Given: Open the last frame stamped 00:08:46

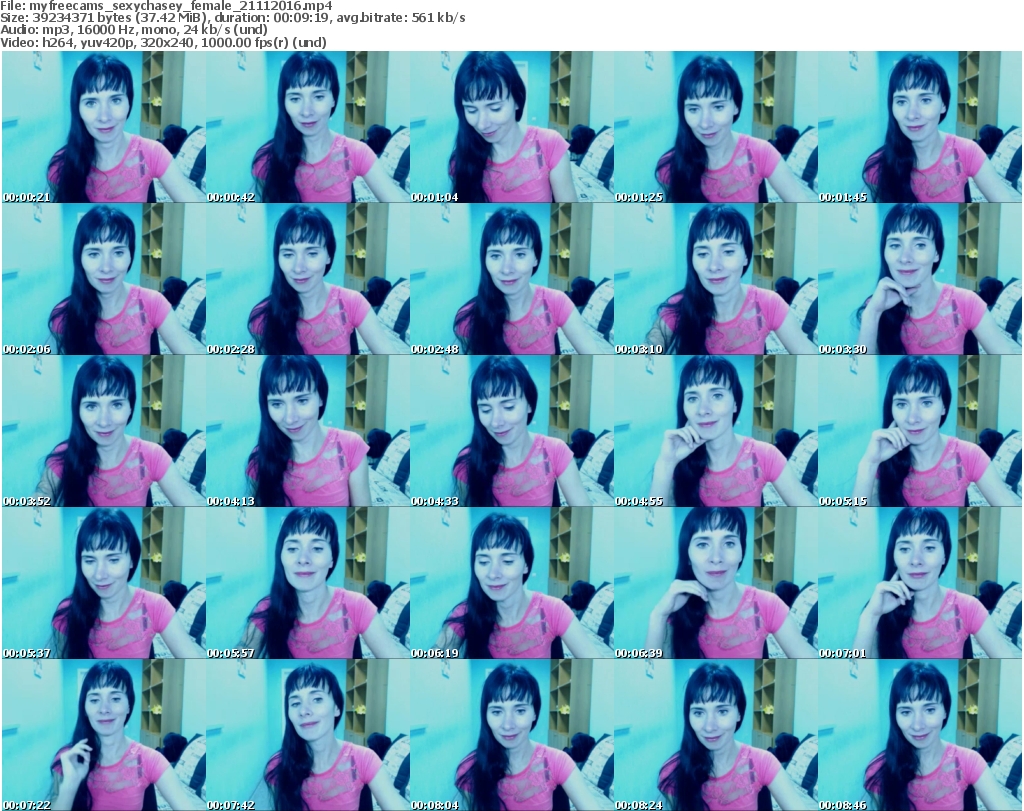Looking at the screenshot, I should pyautogui.click(x=920, y=735).
